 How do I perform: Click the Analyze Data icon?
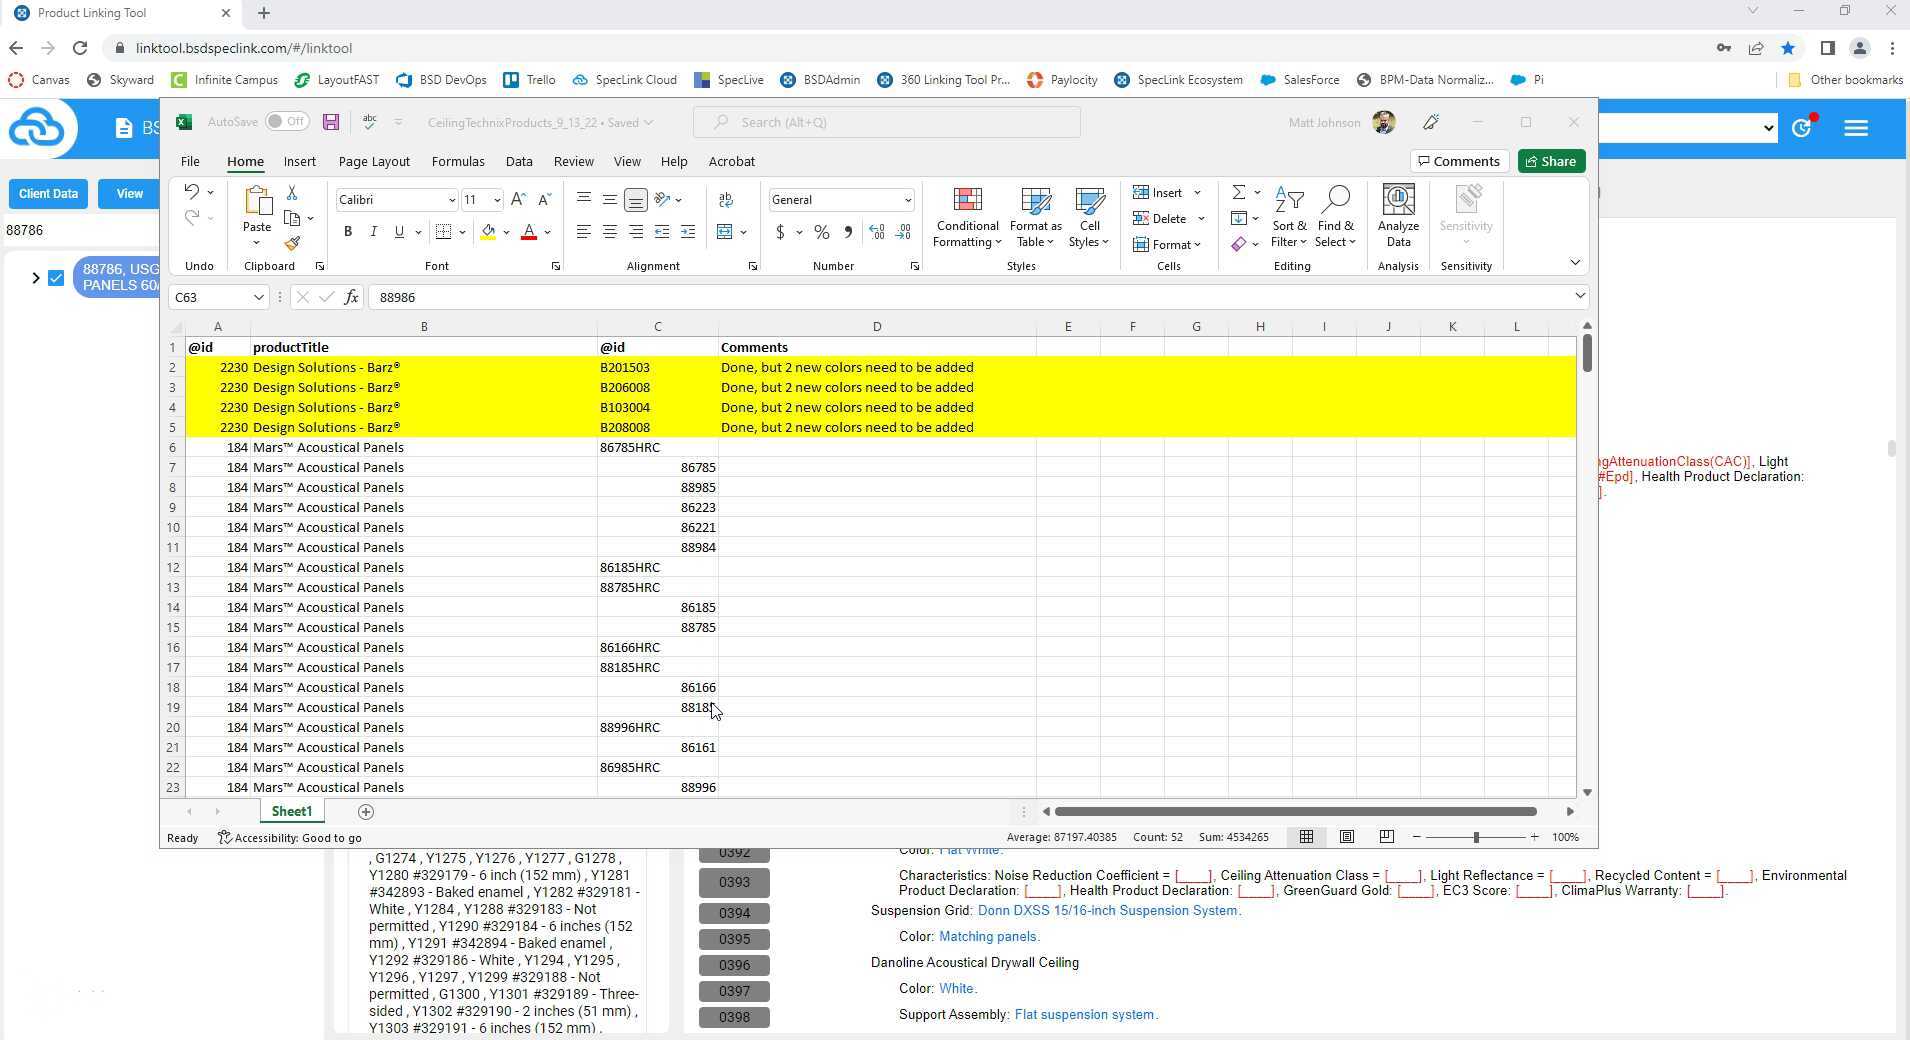click(x=1398, y=217)
